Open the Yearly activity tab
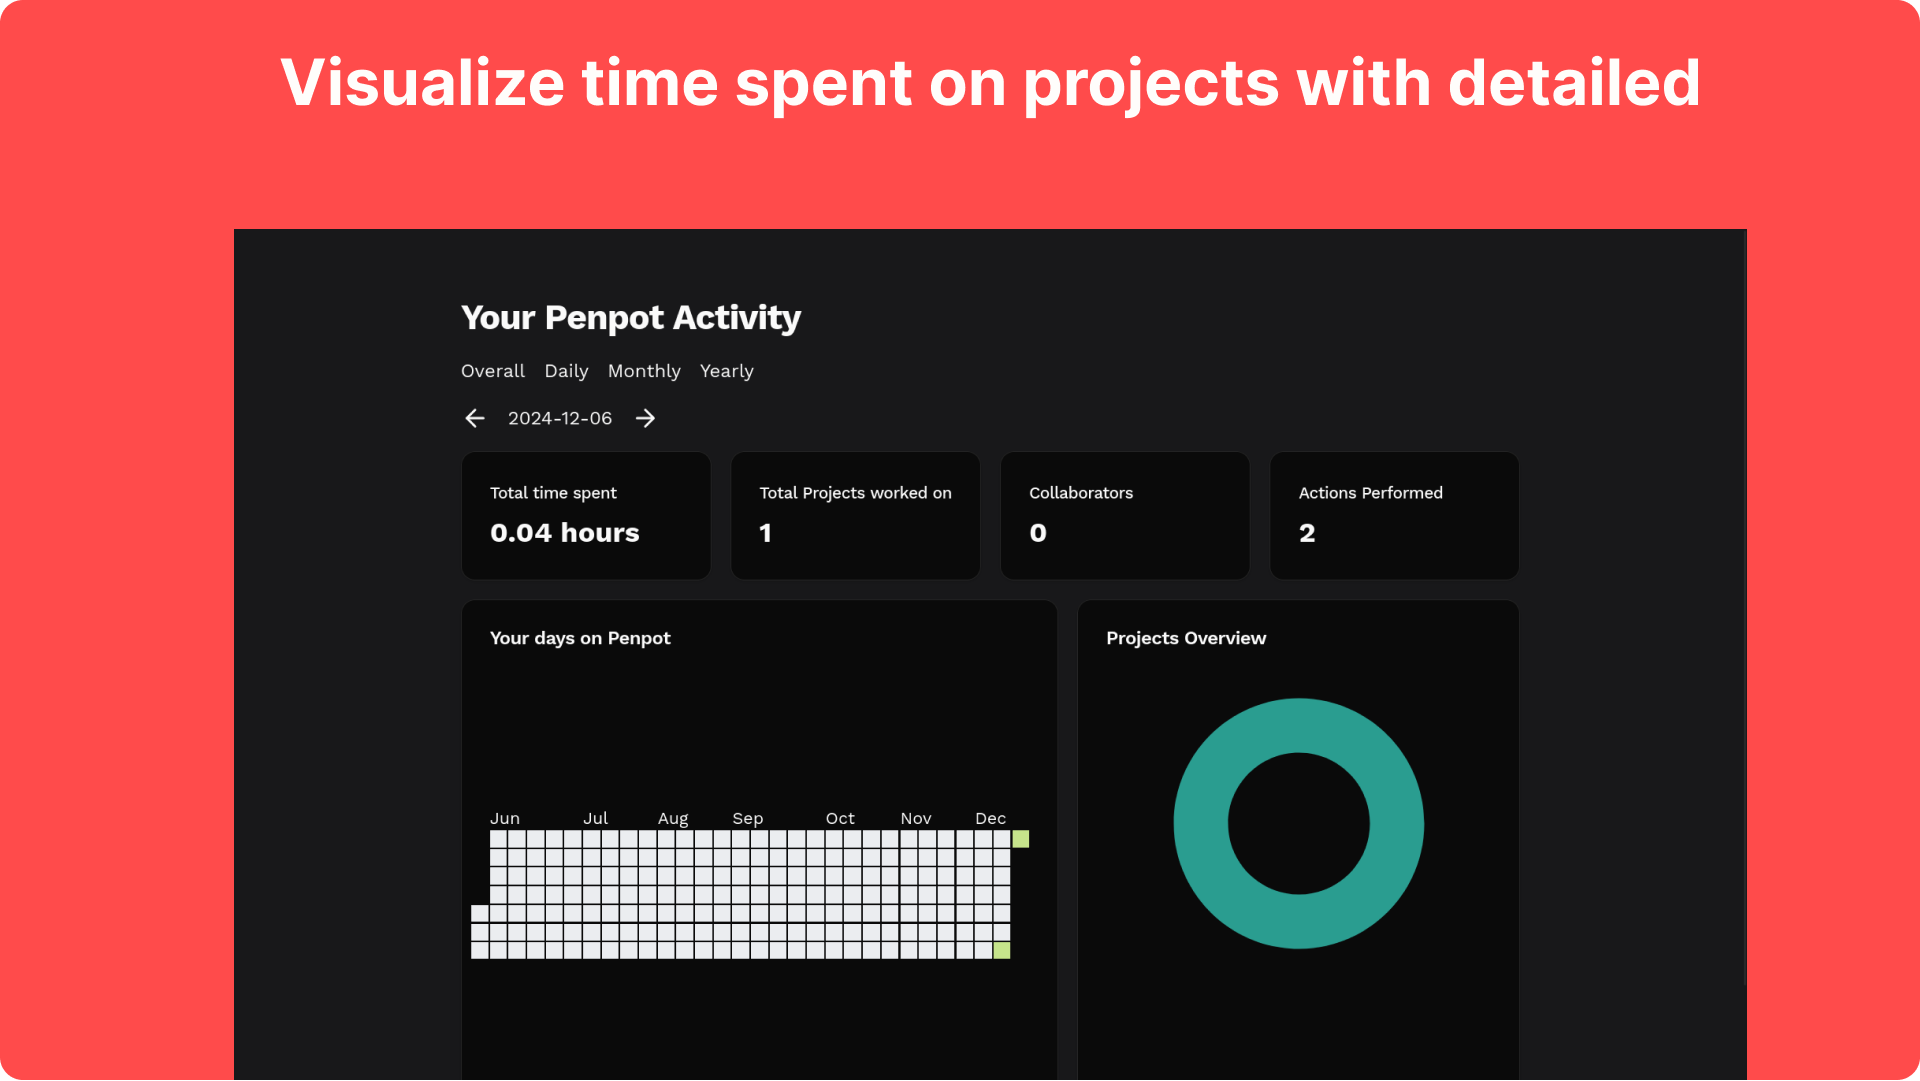Viewport: 1920px width, 1081px height. click(726, 371)
